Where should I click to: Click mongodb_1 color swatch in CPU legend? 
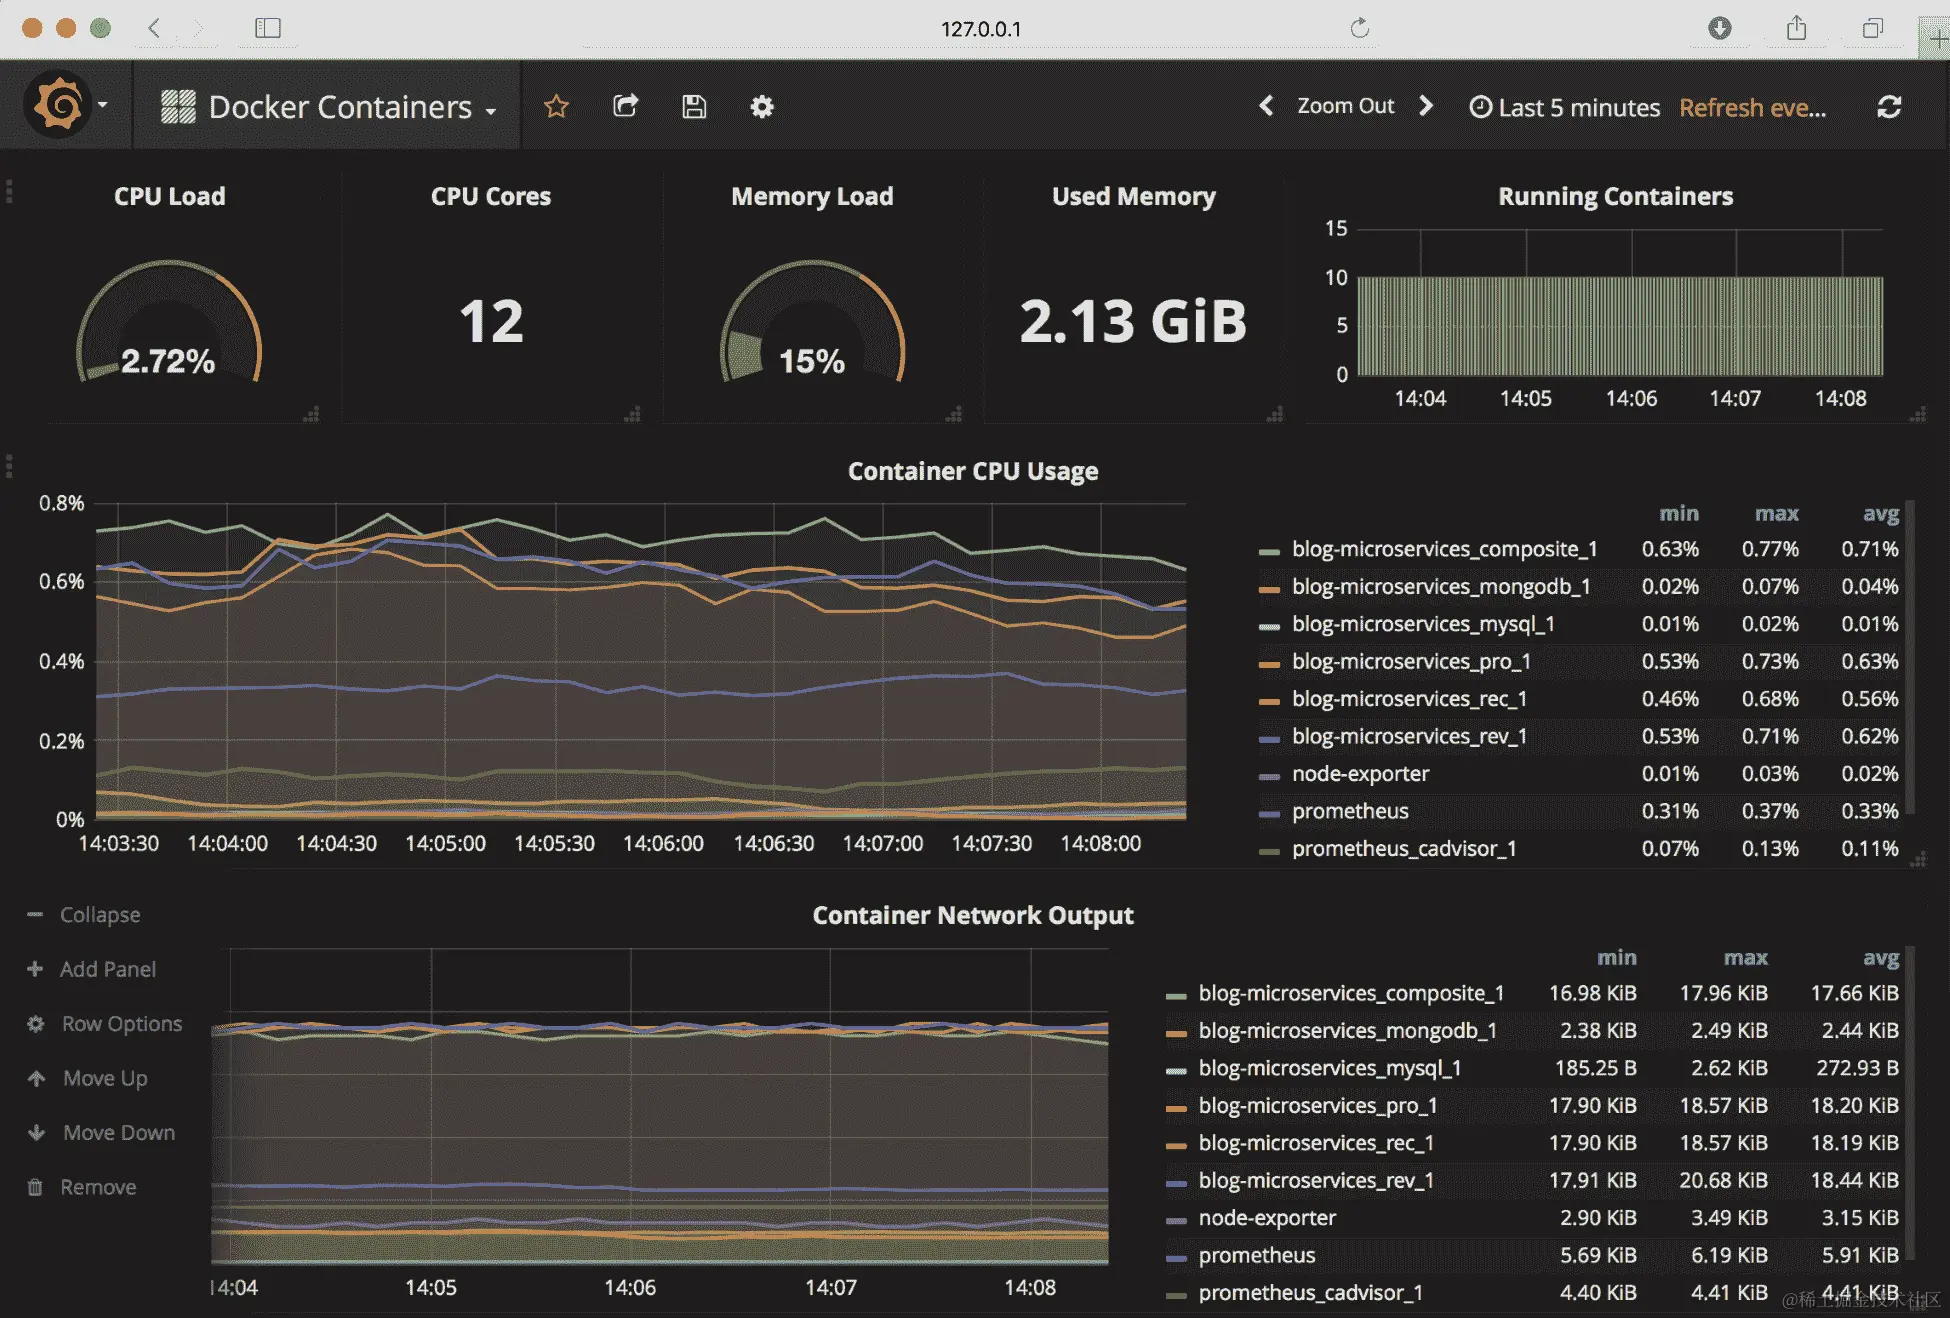click(1269, 588)
